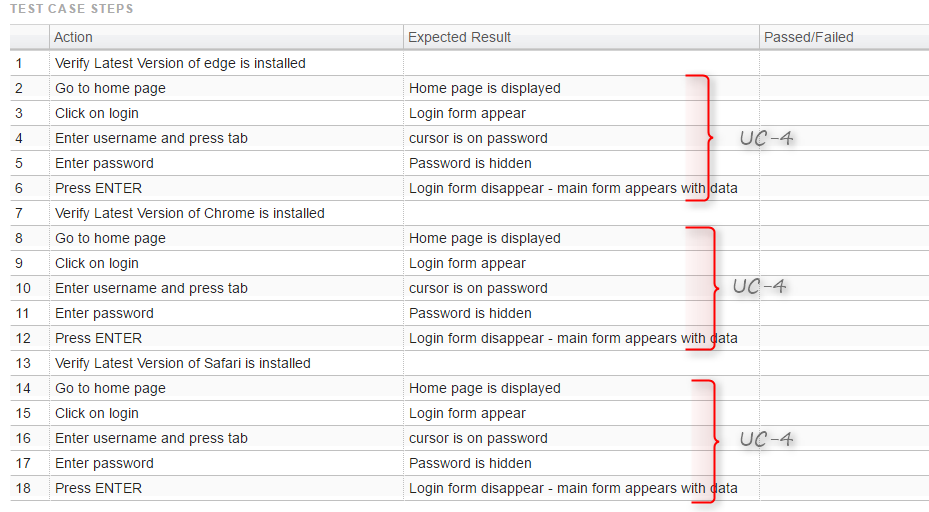Click 'Press ENTER' action in step 6
929x512 pixels.
tap(98, 188)
